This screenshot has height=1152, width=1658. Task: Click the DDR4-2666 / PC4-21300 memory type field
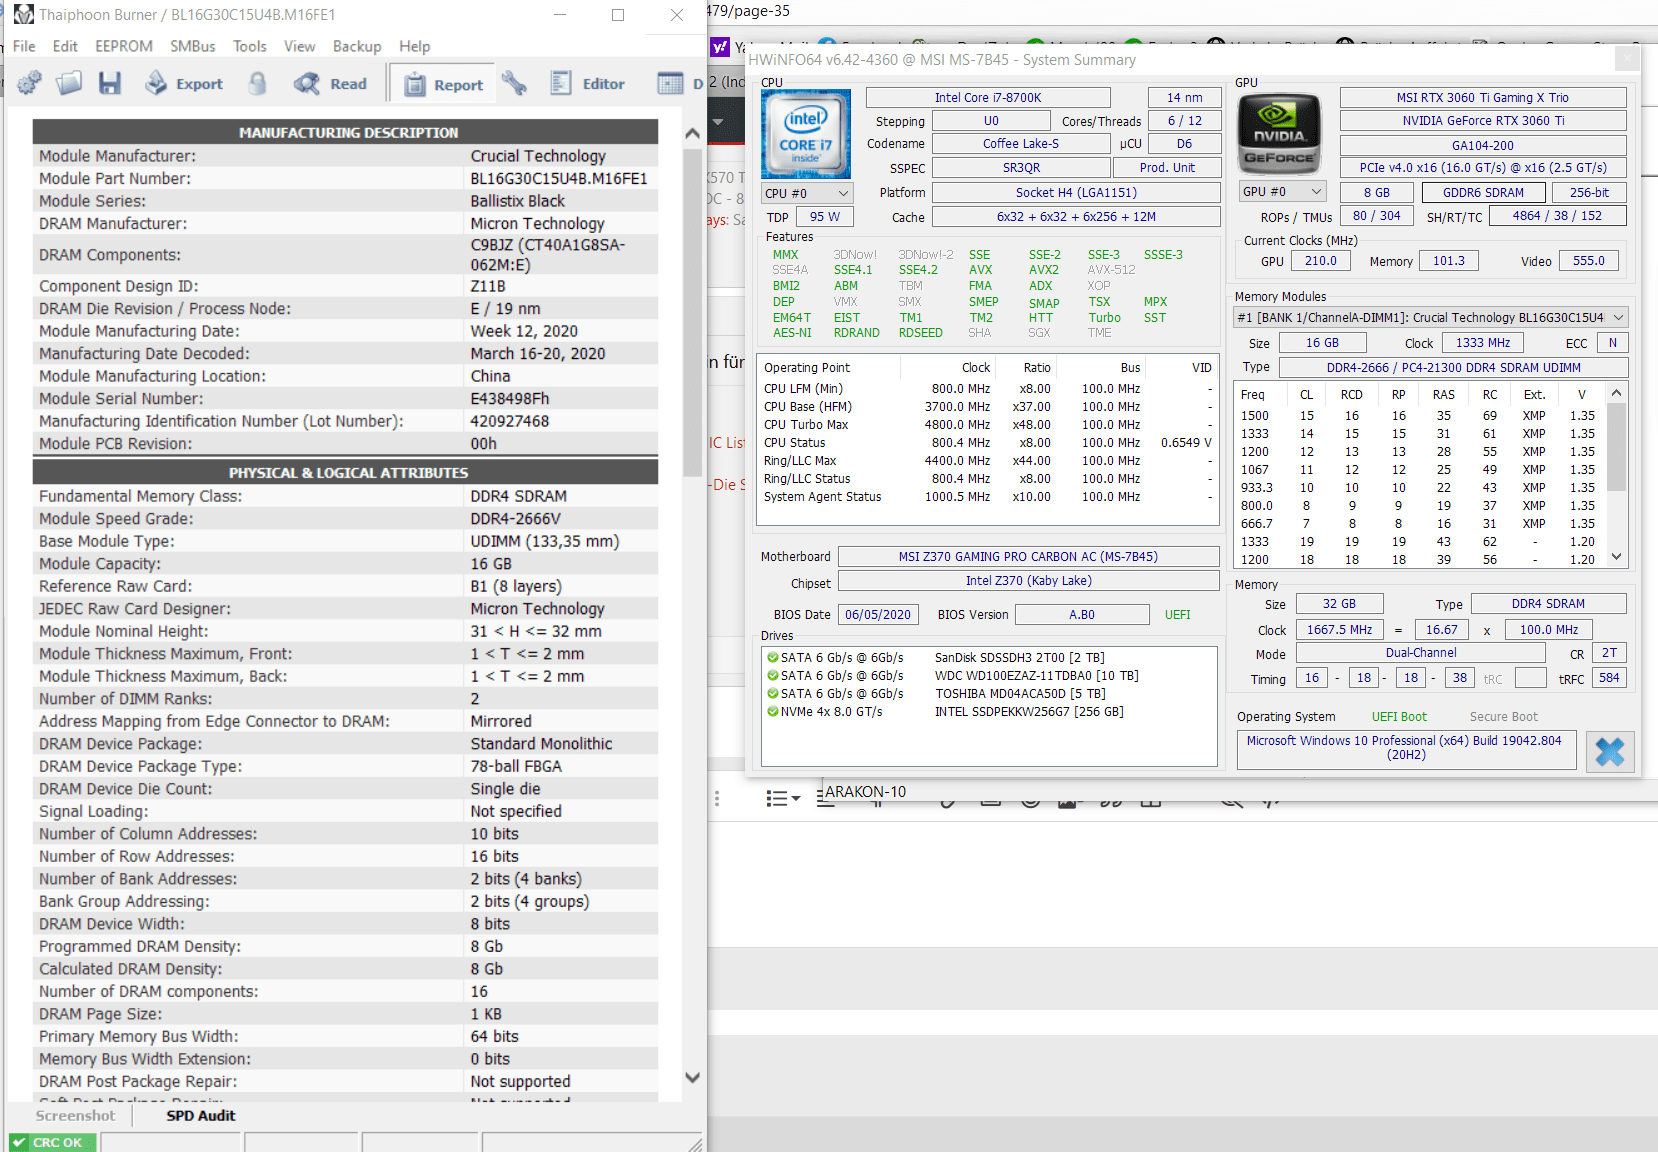coord(1454,367)
